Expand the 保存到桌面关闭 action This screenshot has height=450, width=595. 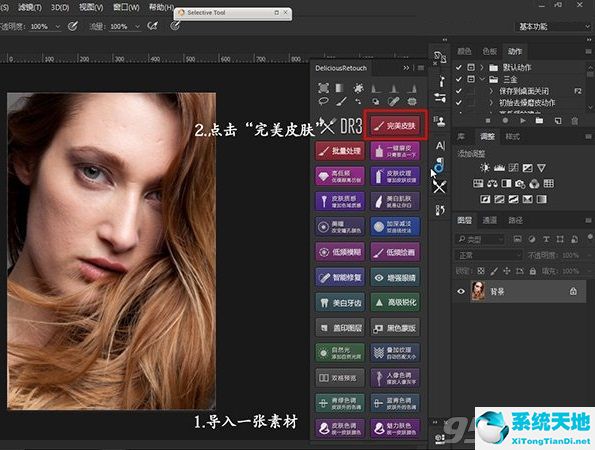(491, 91)
